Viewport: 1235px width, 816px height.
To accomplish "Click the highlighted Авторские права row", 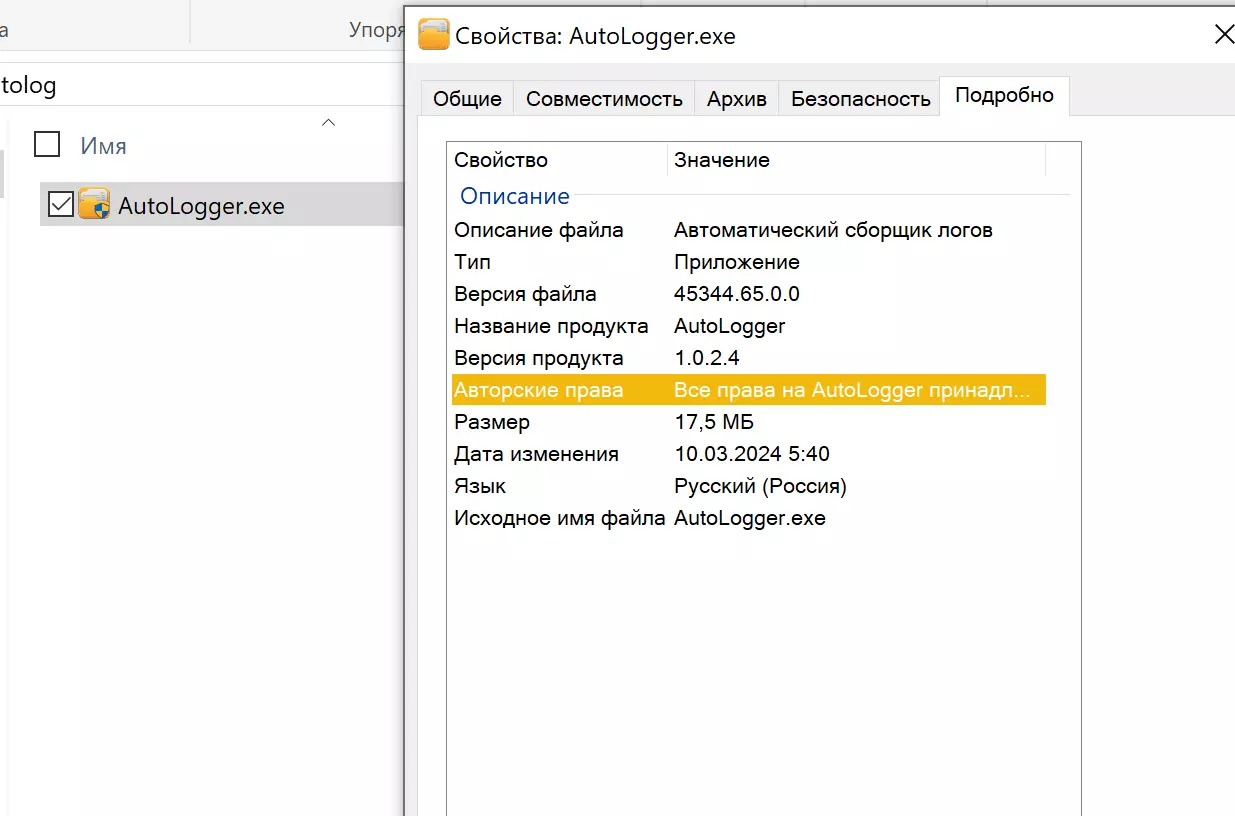I will [x=749, y=390].
